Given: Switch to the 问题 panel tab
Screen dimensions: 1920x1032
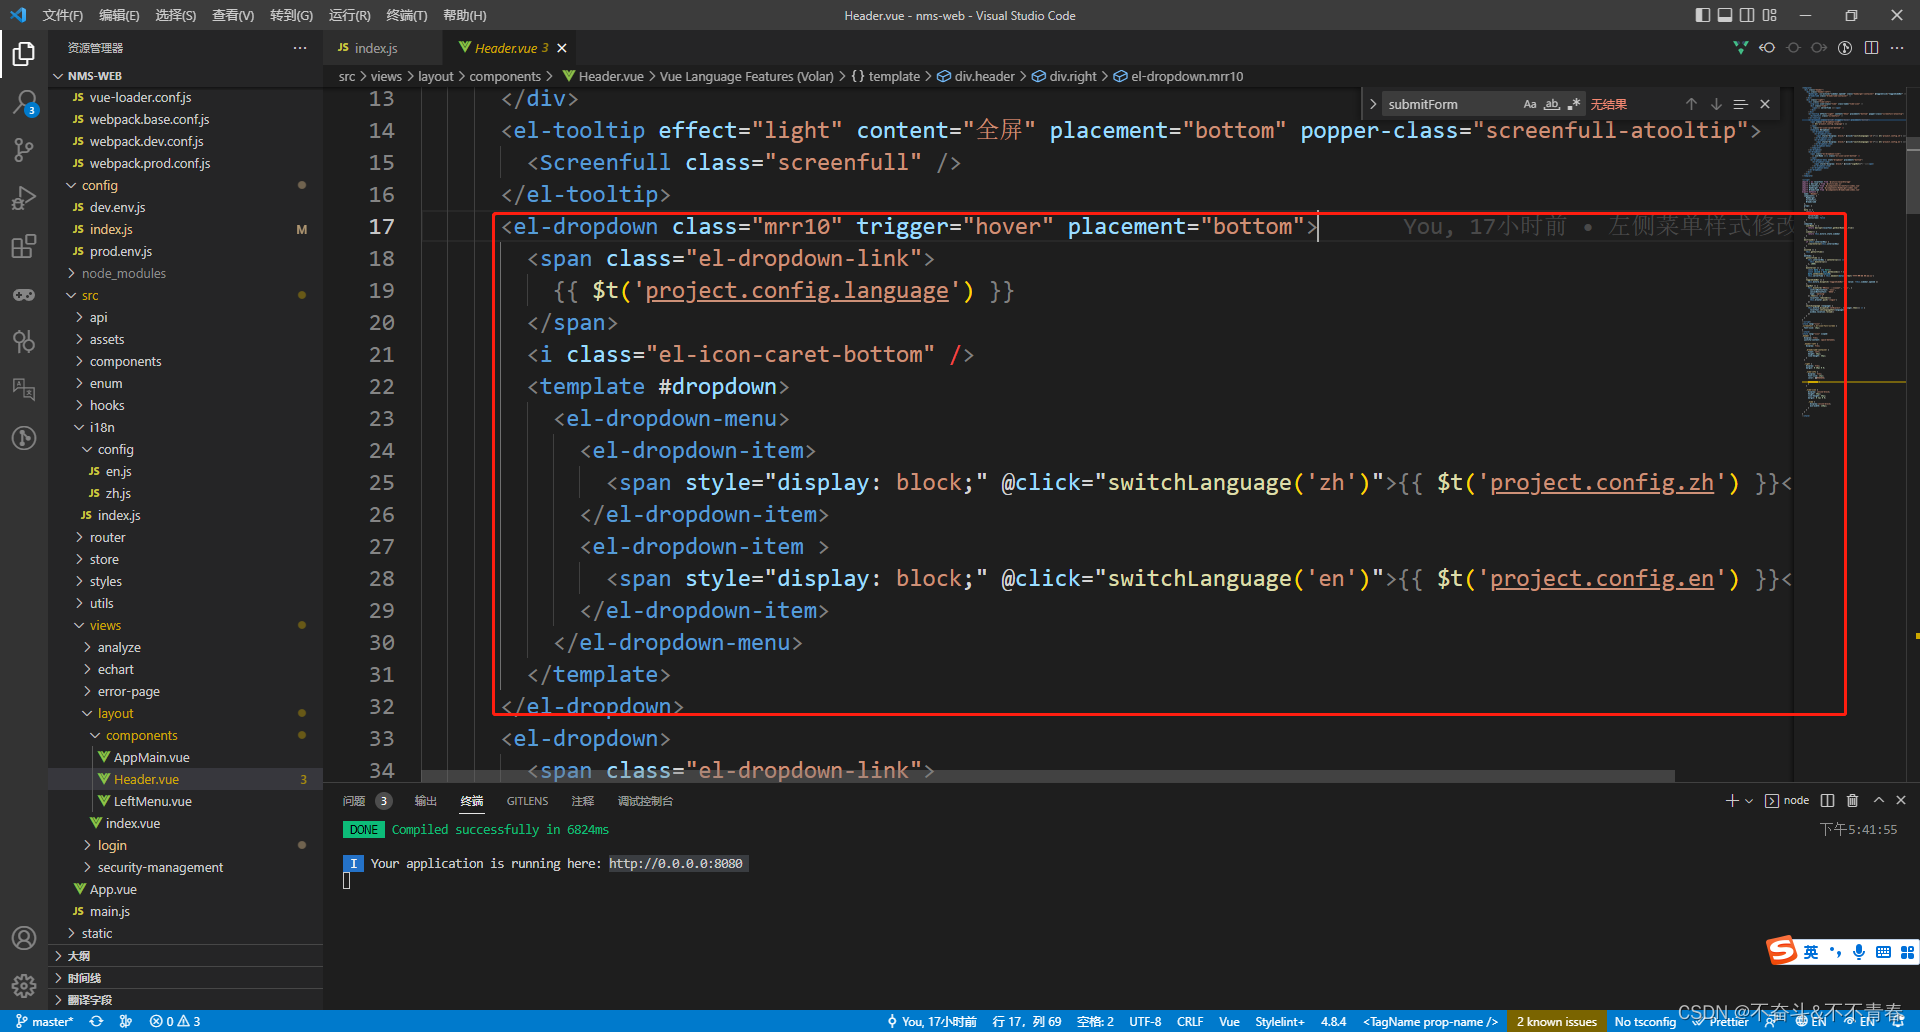Looking at the screenshot, I should [x=354, y=801].
